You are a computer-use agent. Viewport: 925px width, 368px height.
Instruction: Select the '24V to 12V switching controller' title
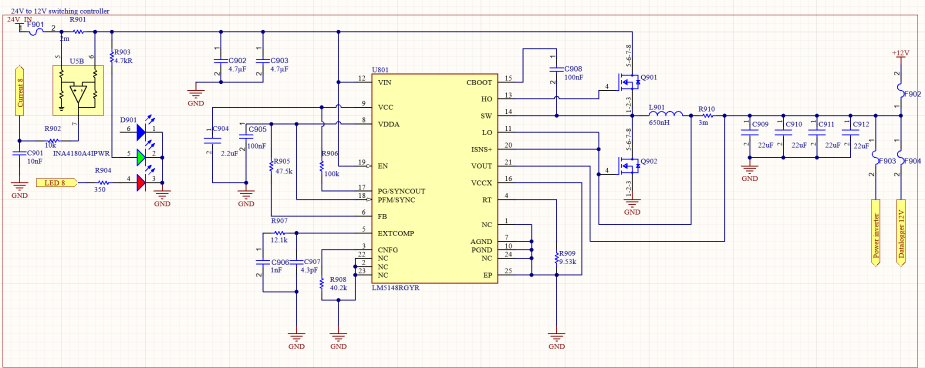coord(61,12)
